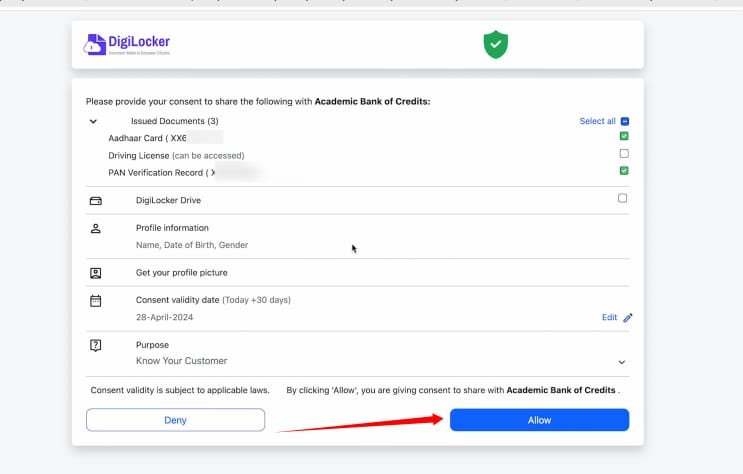The image size is (743, 474).
Task: Enable the DigiLocker Drive checkbox
Action: pyautogui.click(x=623, y=199)
